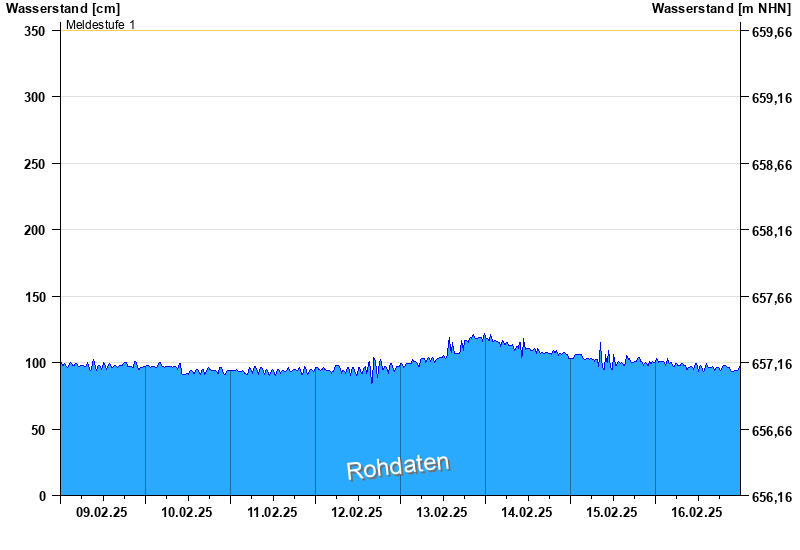Click the 0 value on left axis
Viewport: 800px width, 550px height.
(42, 496)
